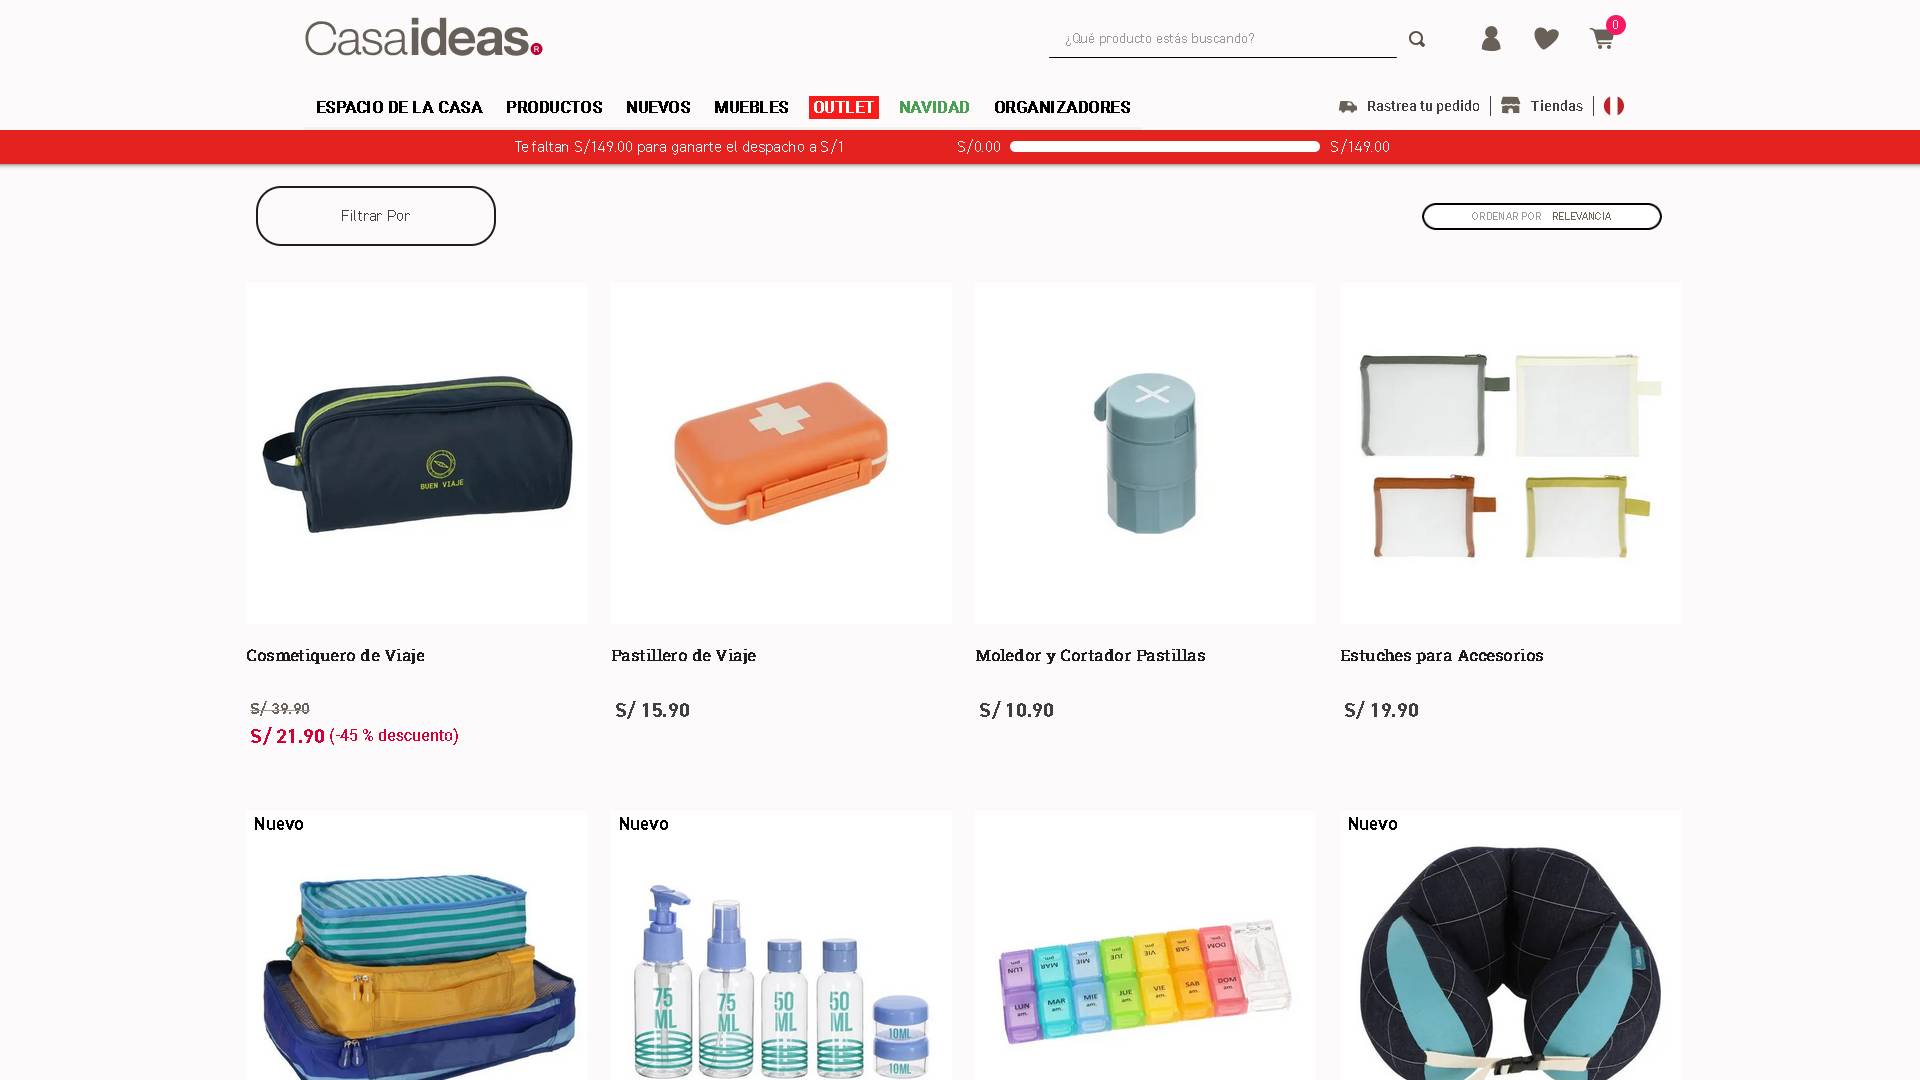Focus the product search input field
This screenshot has height=1080, width=1920.
[x=1222, y=39]
